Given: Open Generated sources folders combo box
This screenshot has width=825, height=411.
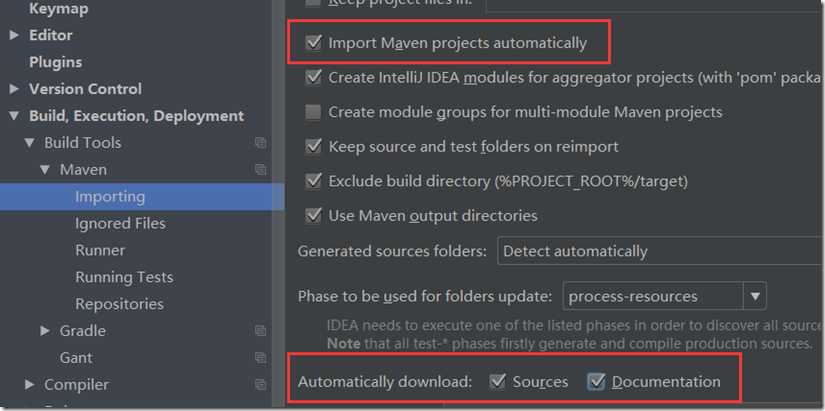Looking at the screenshot, I should point(661,251).
